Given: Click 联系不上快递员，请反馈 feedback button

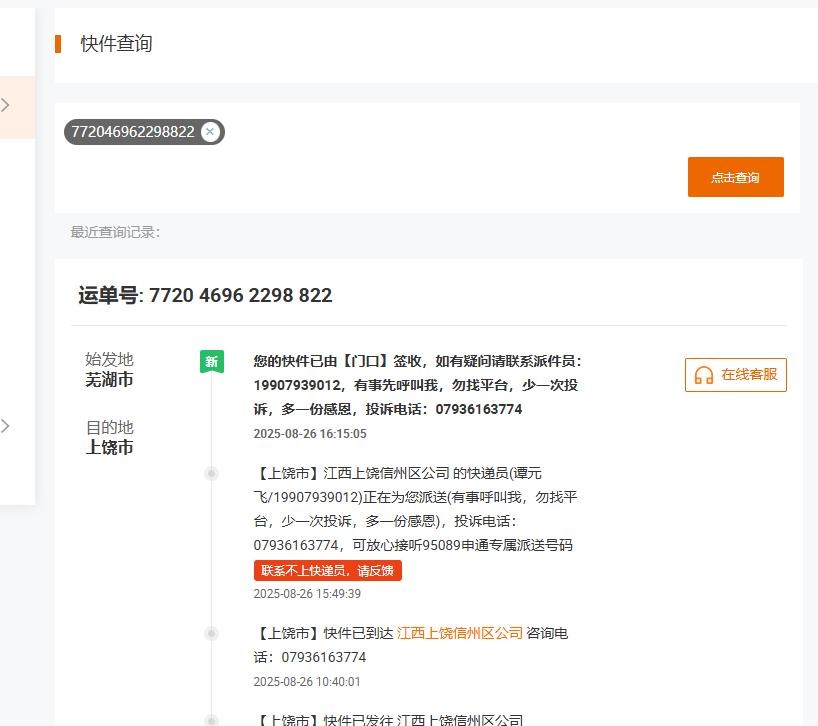Looking at the screenshot, I should point(328,570).
